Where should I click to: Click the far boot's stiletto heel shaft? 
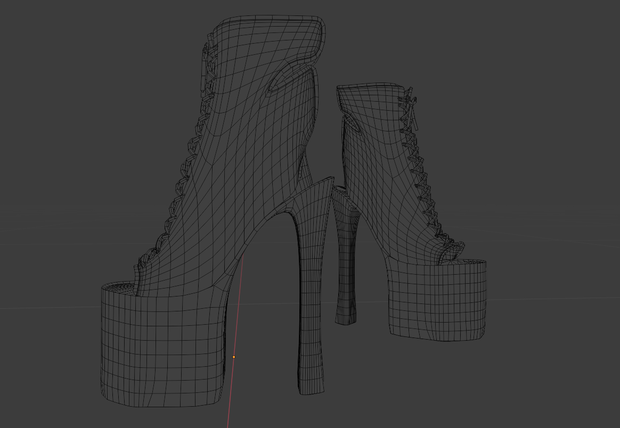pyautogui.click(x=347, y=257)
